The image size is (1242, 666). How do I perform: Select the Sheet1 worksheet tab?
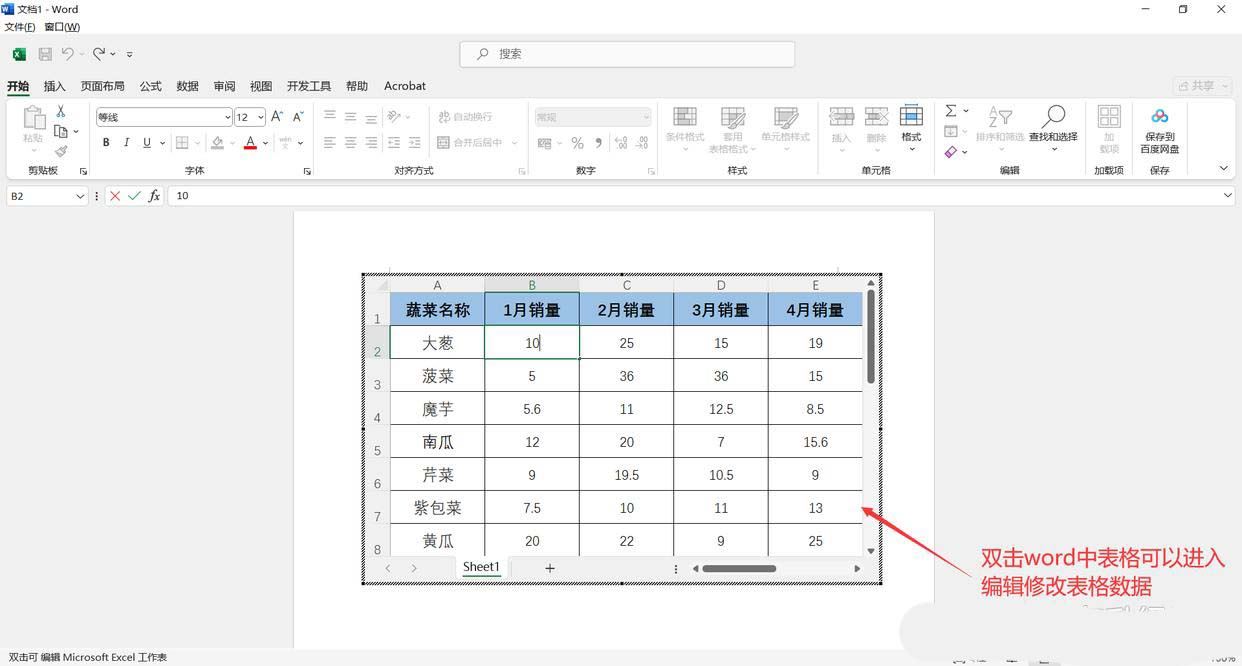point(481,567)
